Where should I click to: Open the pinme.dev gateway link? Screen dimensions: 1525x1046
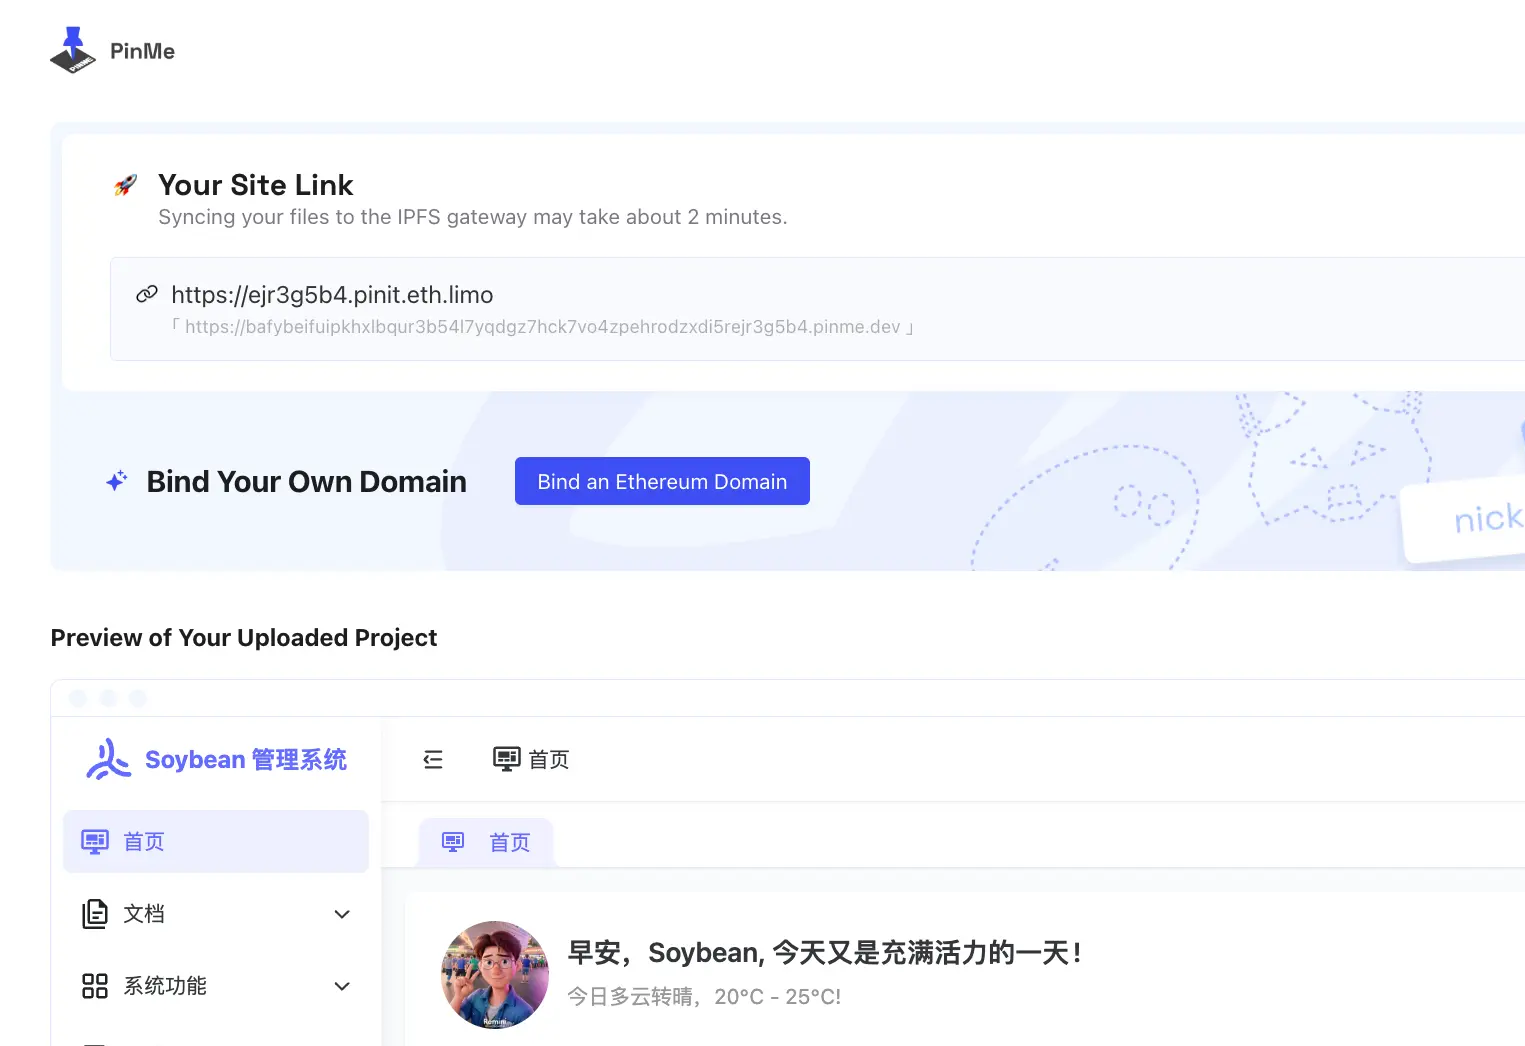pyautogui.click(x=543, y=326)
